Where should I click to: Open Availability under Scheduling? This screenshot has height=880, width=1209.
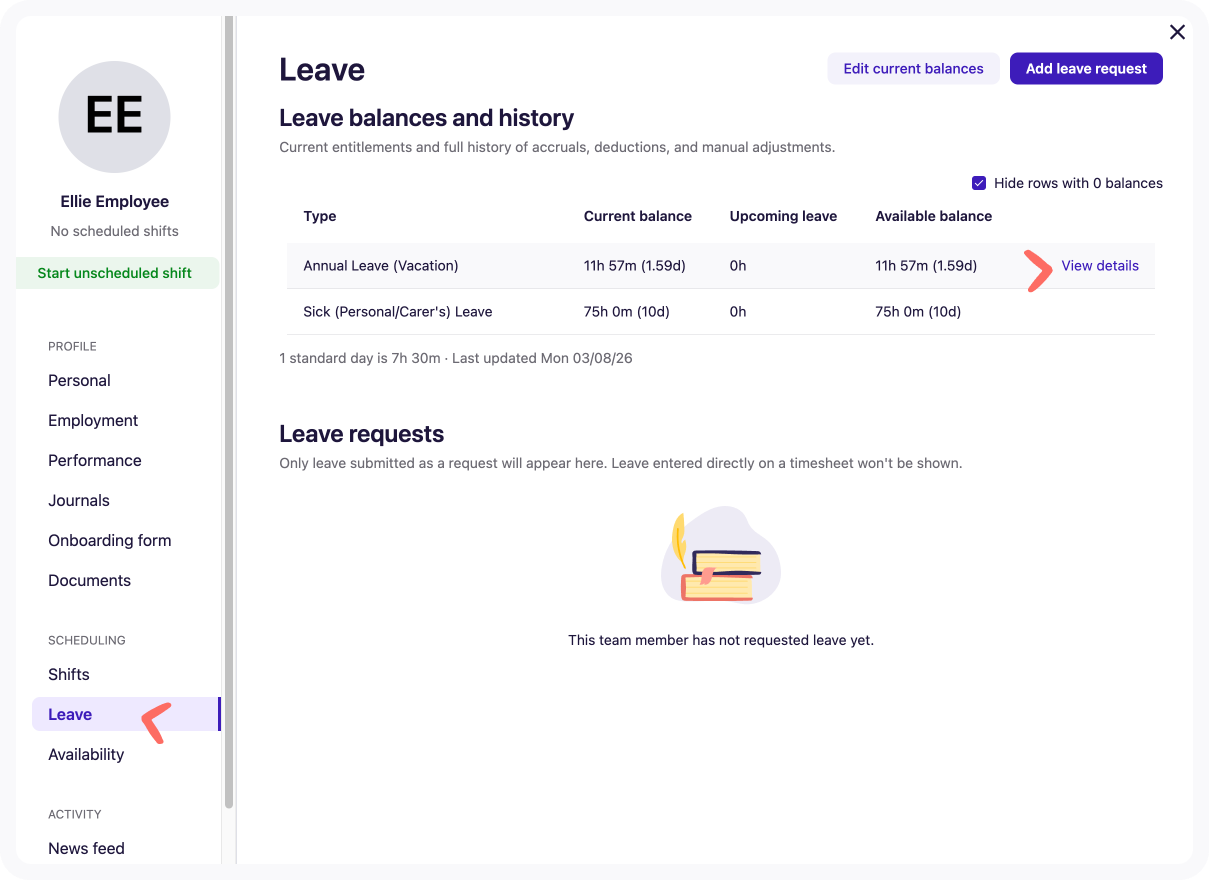click(x=86, y=755)
